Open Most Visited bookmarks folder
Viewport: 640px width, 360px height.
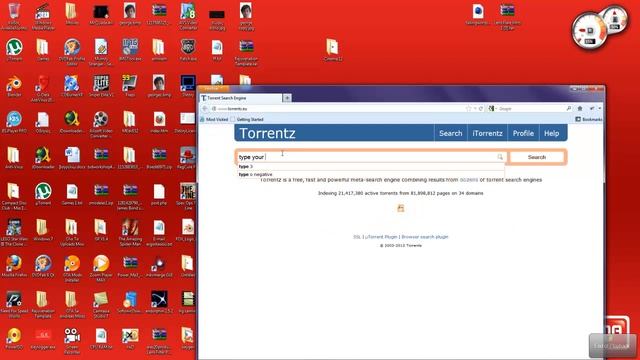point(214,119)
